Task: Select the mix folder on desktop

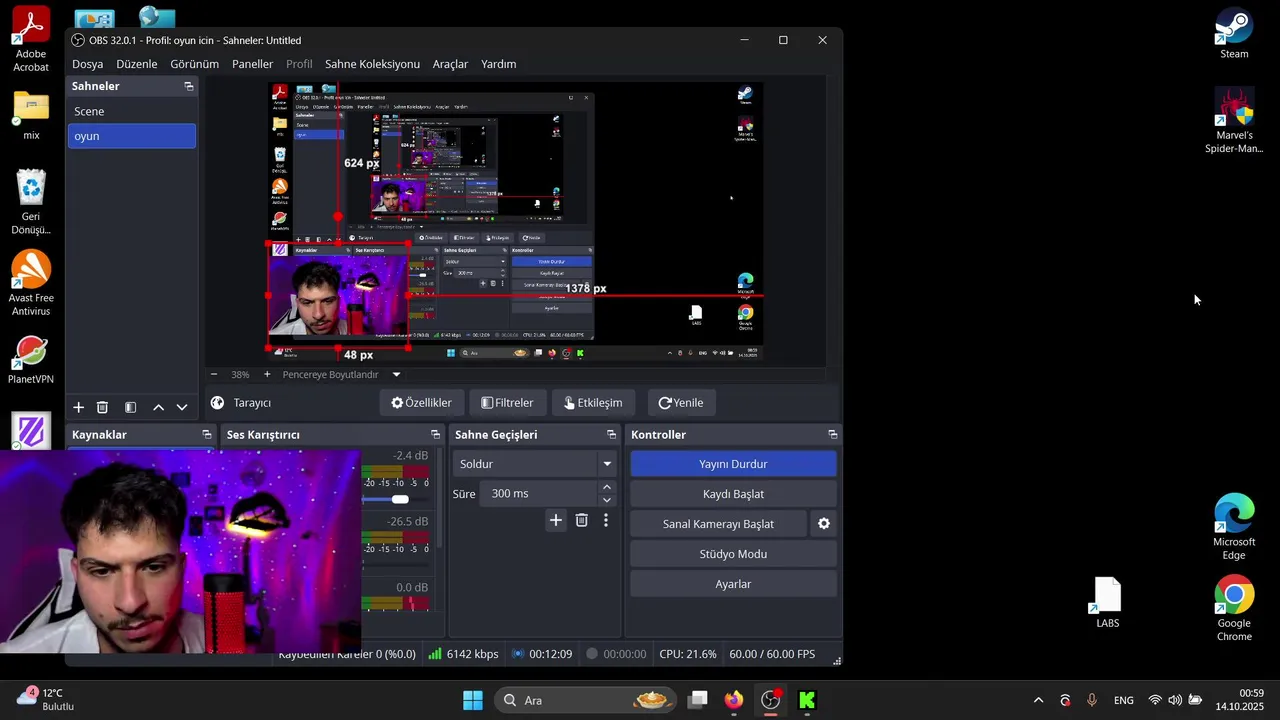Action: coord(31,115)
